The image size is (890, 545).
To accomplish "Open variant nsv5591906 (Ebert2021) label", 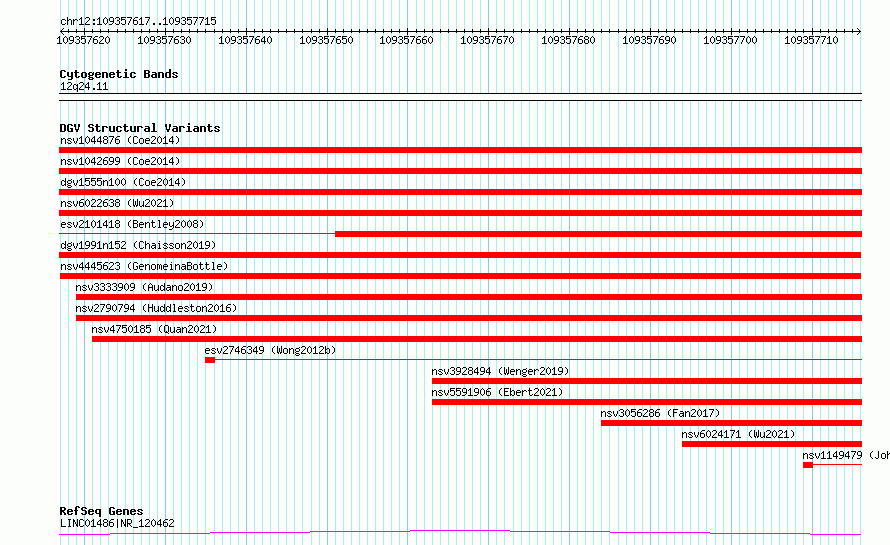I will pos(497,392).
